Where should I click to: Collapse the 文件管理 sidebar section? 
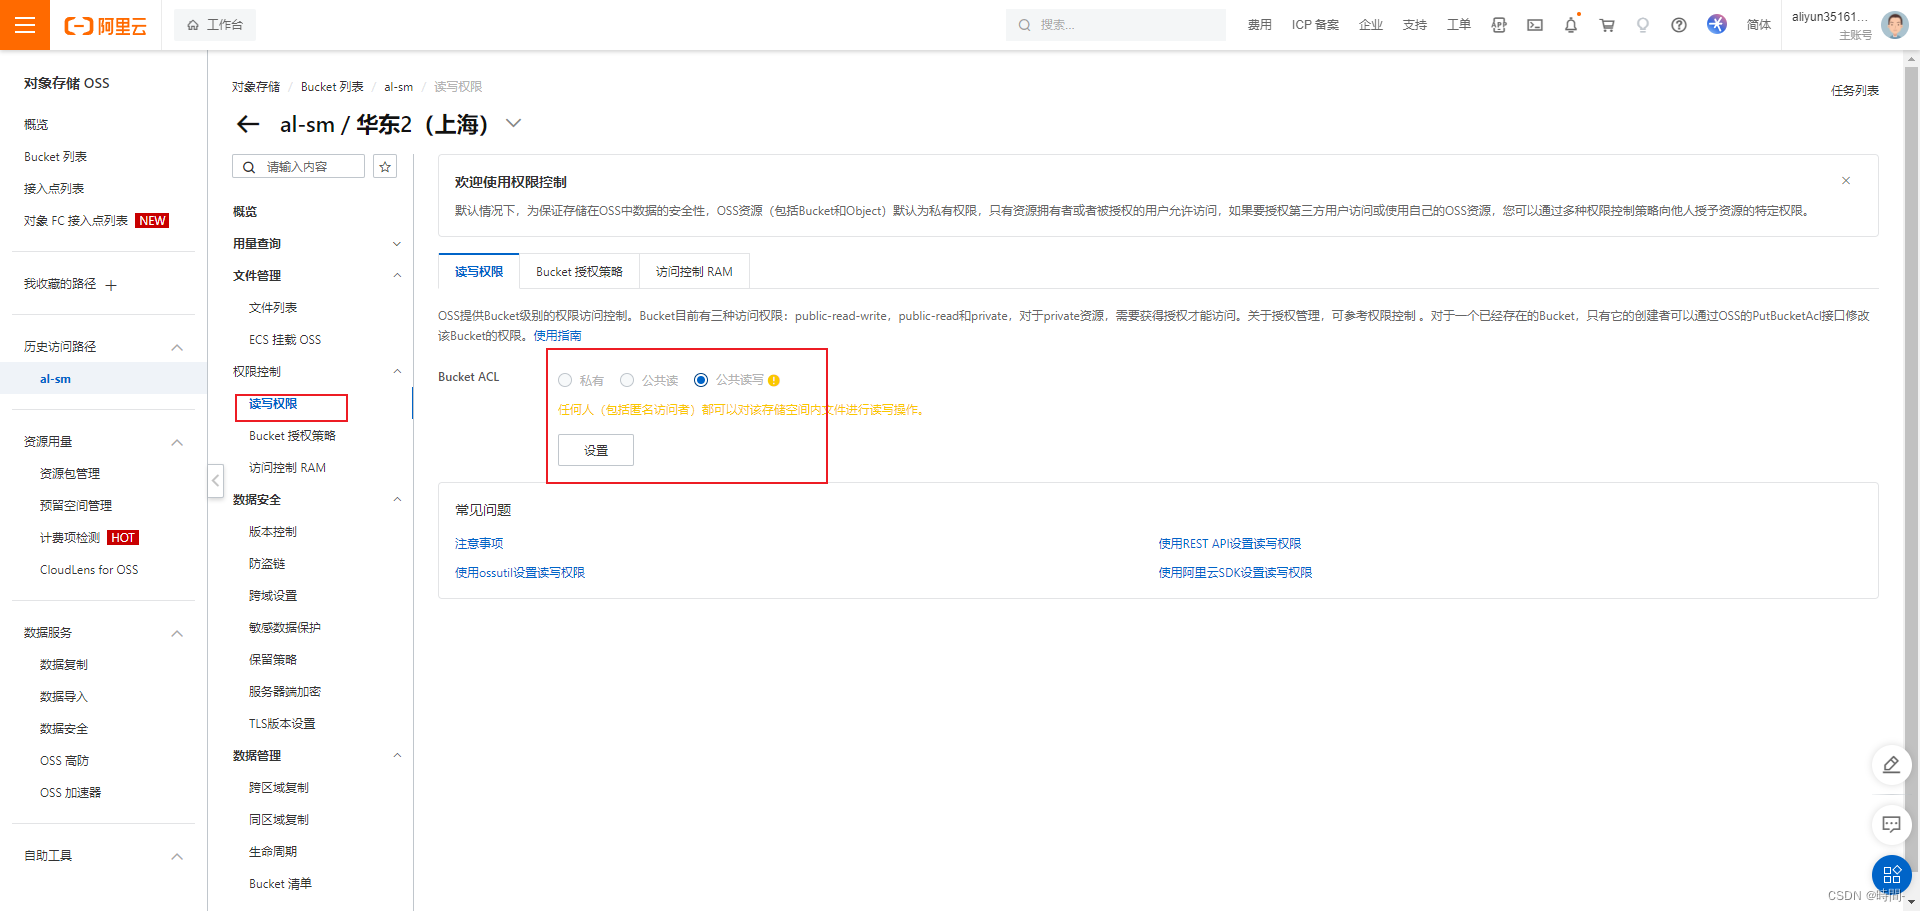pyautogui.click(x=397, y=275)
